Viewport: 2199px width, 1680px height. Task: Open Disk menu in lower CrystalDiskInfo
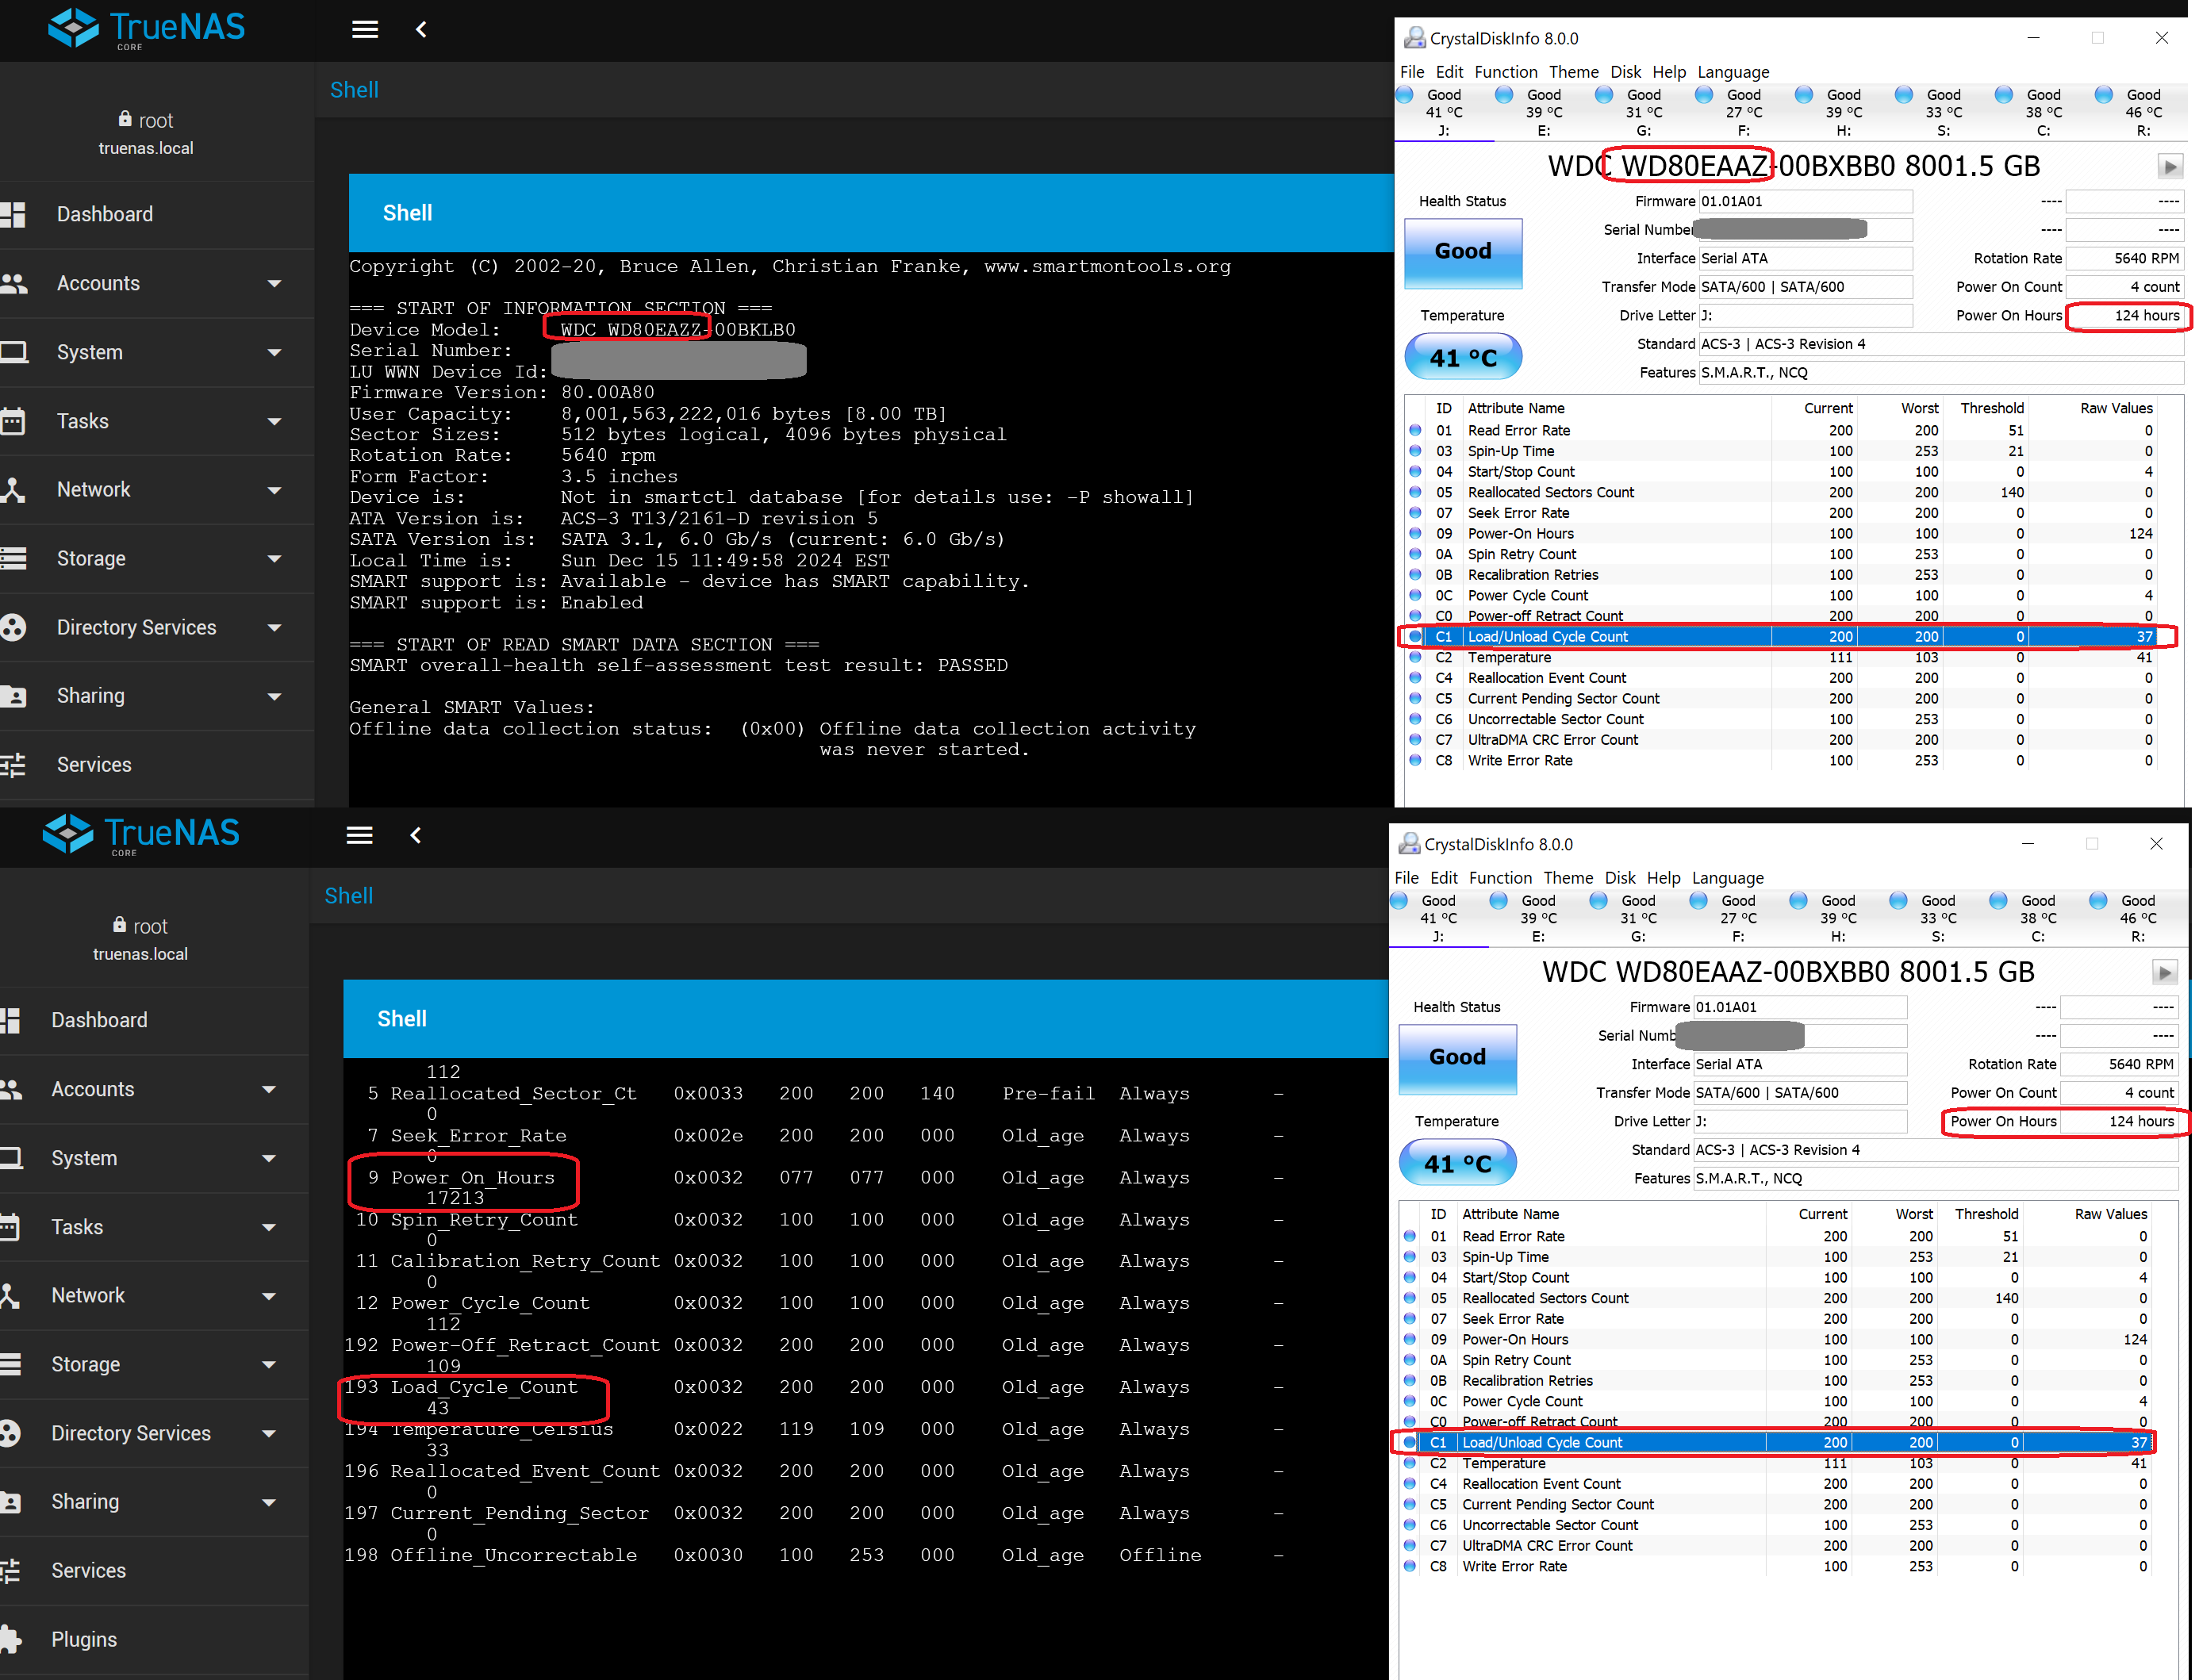click(1620, 878)
